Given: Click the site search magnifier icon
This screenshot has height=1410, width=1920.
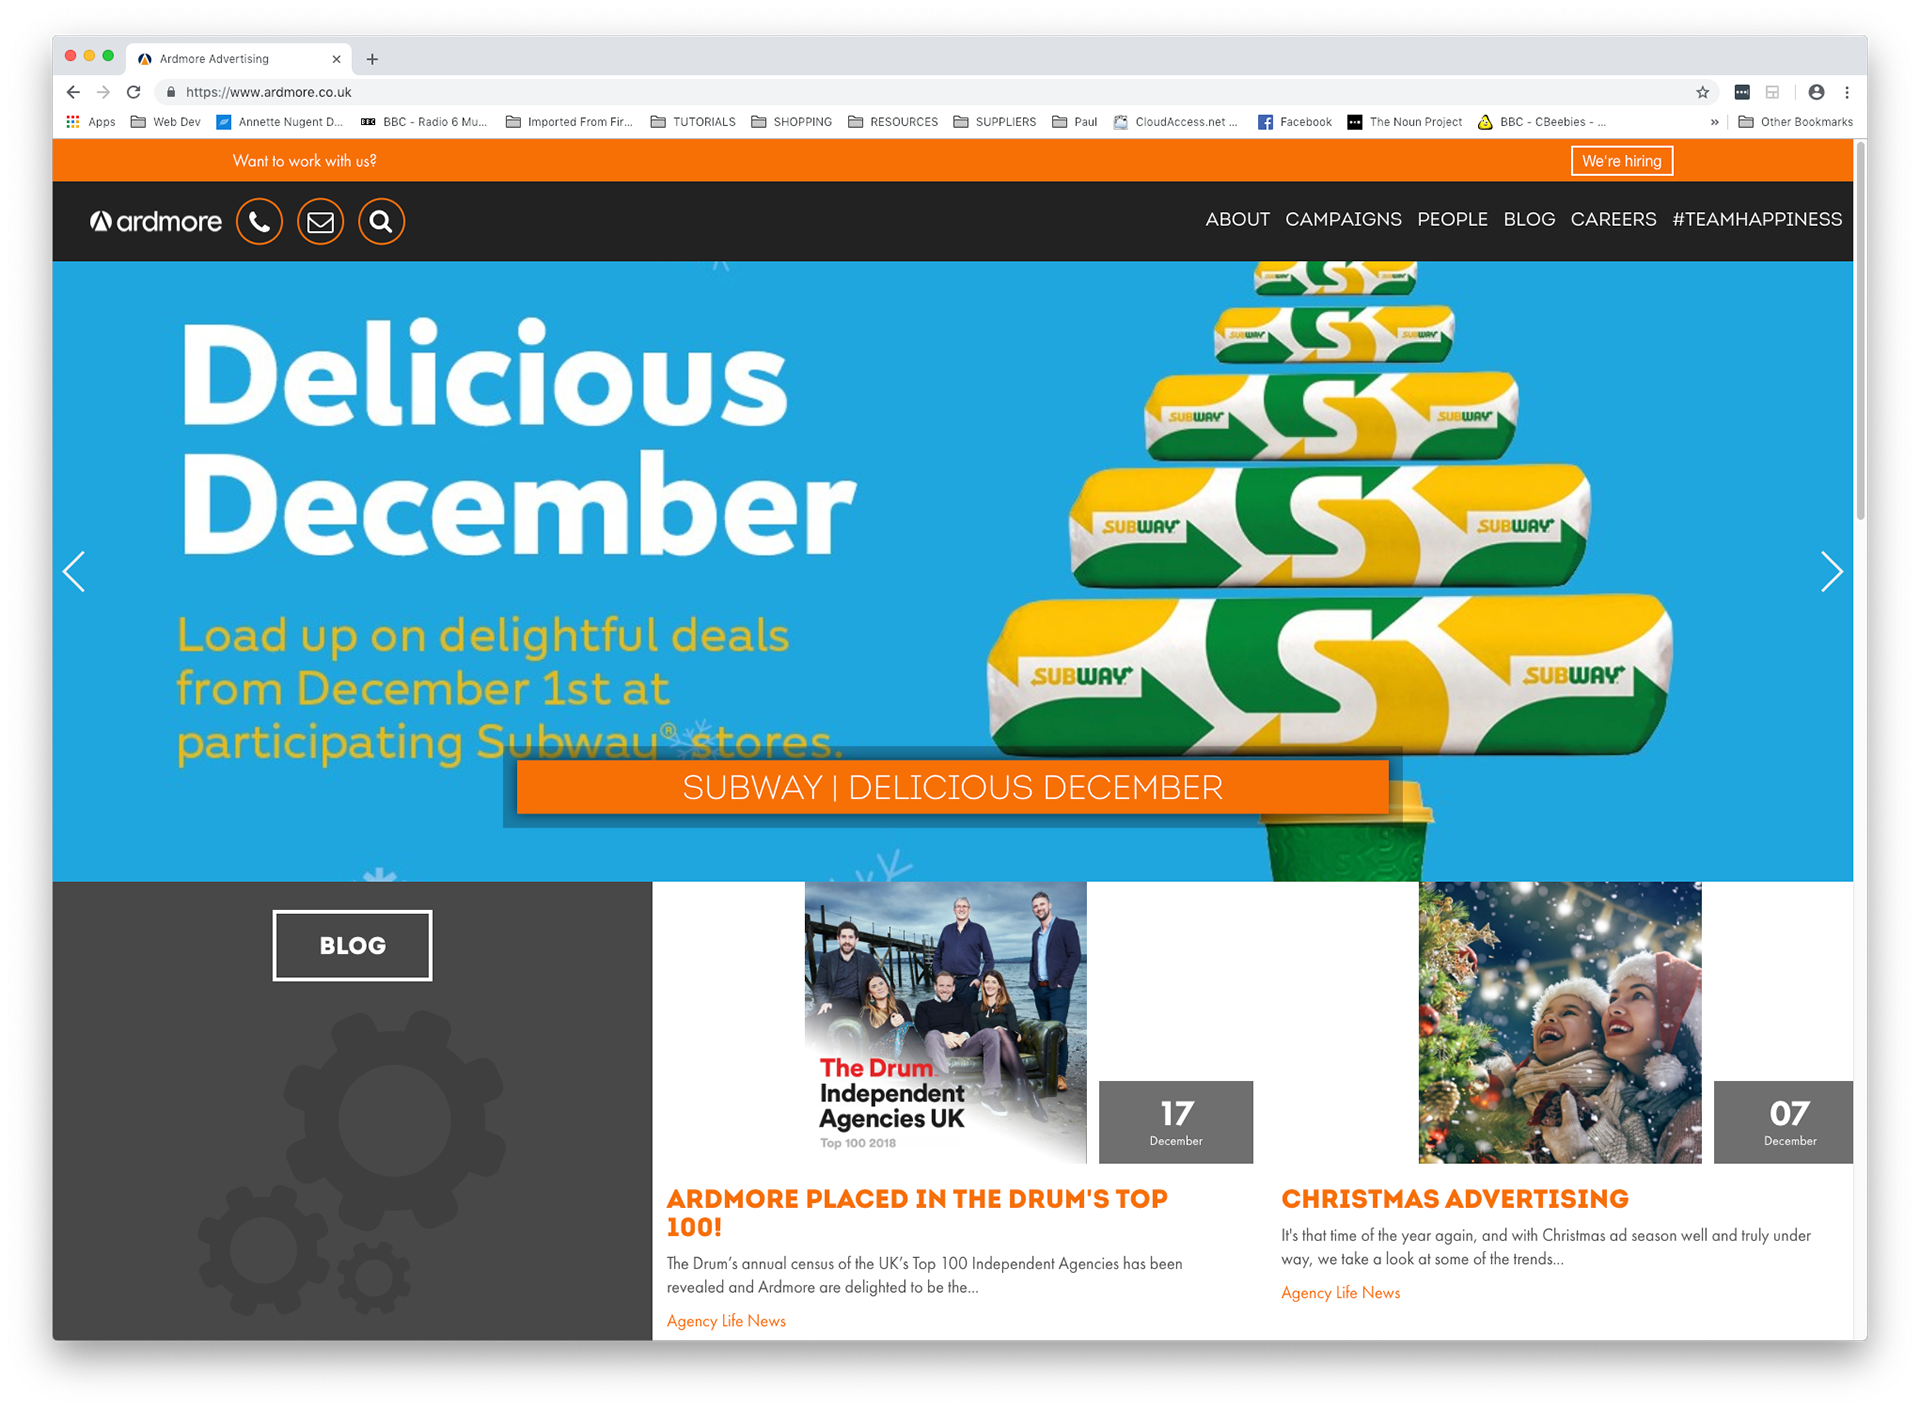Looking at the screenshot, I should [381, 221].
